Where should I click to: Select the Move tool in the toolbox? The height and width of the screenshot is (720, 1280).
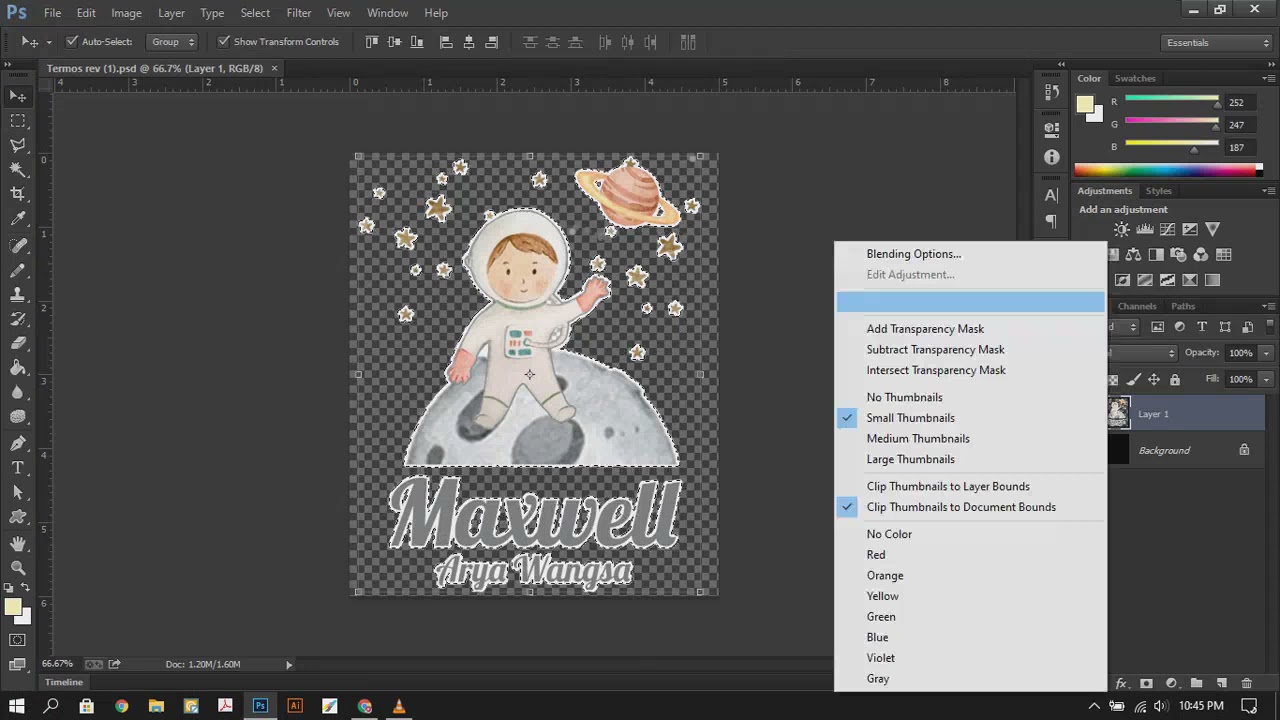click(x=18, y=96)
